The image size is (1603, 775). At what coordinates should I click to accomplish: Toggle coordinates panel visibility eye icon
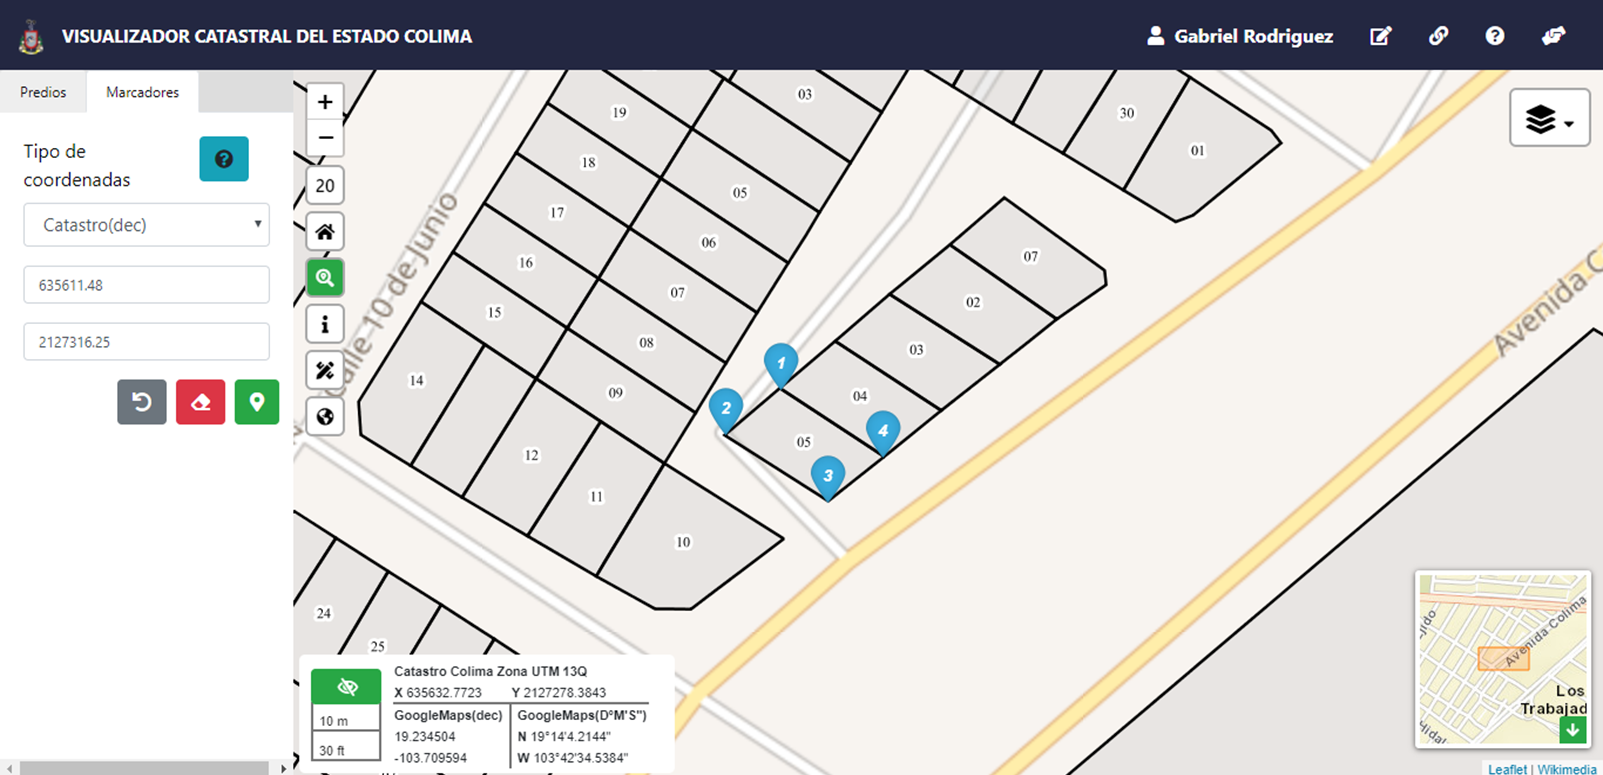click(x=346, y=687)
